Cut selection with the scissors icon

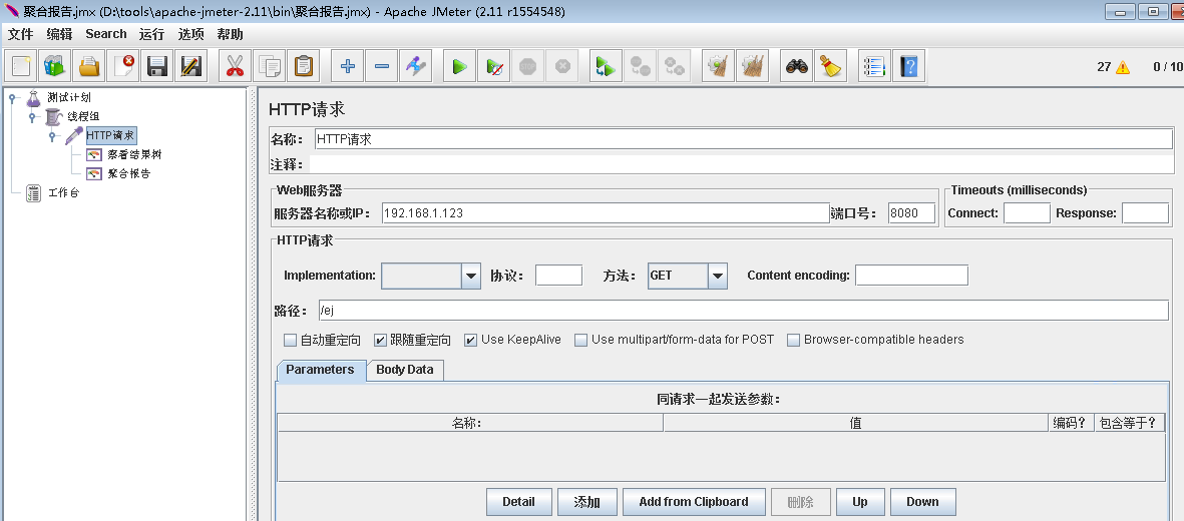pos(235,66)
